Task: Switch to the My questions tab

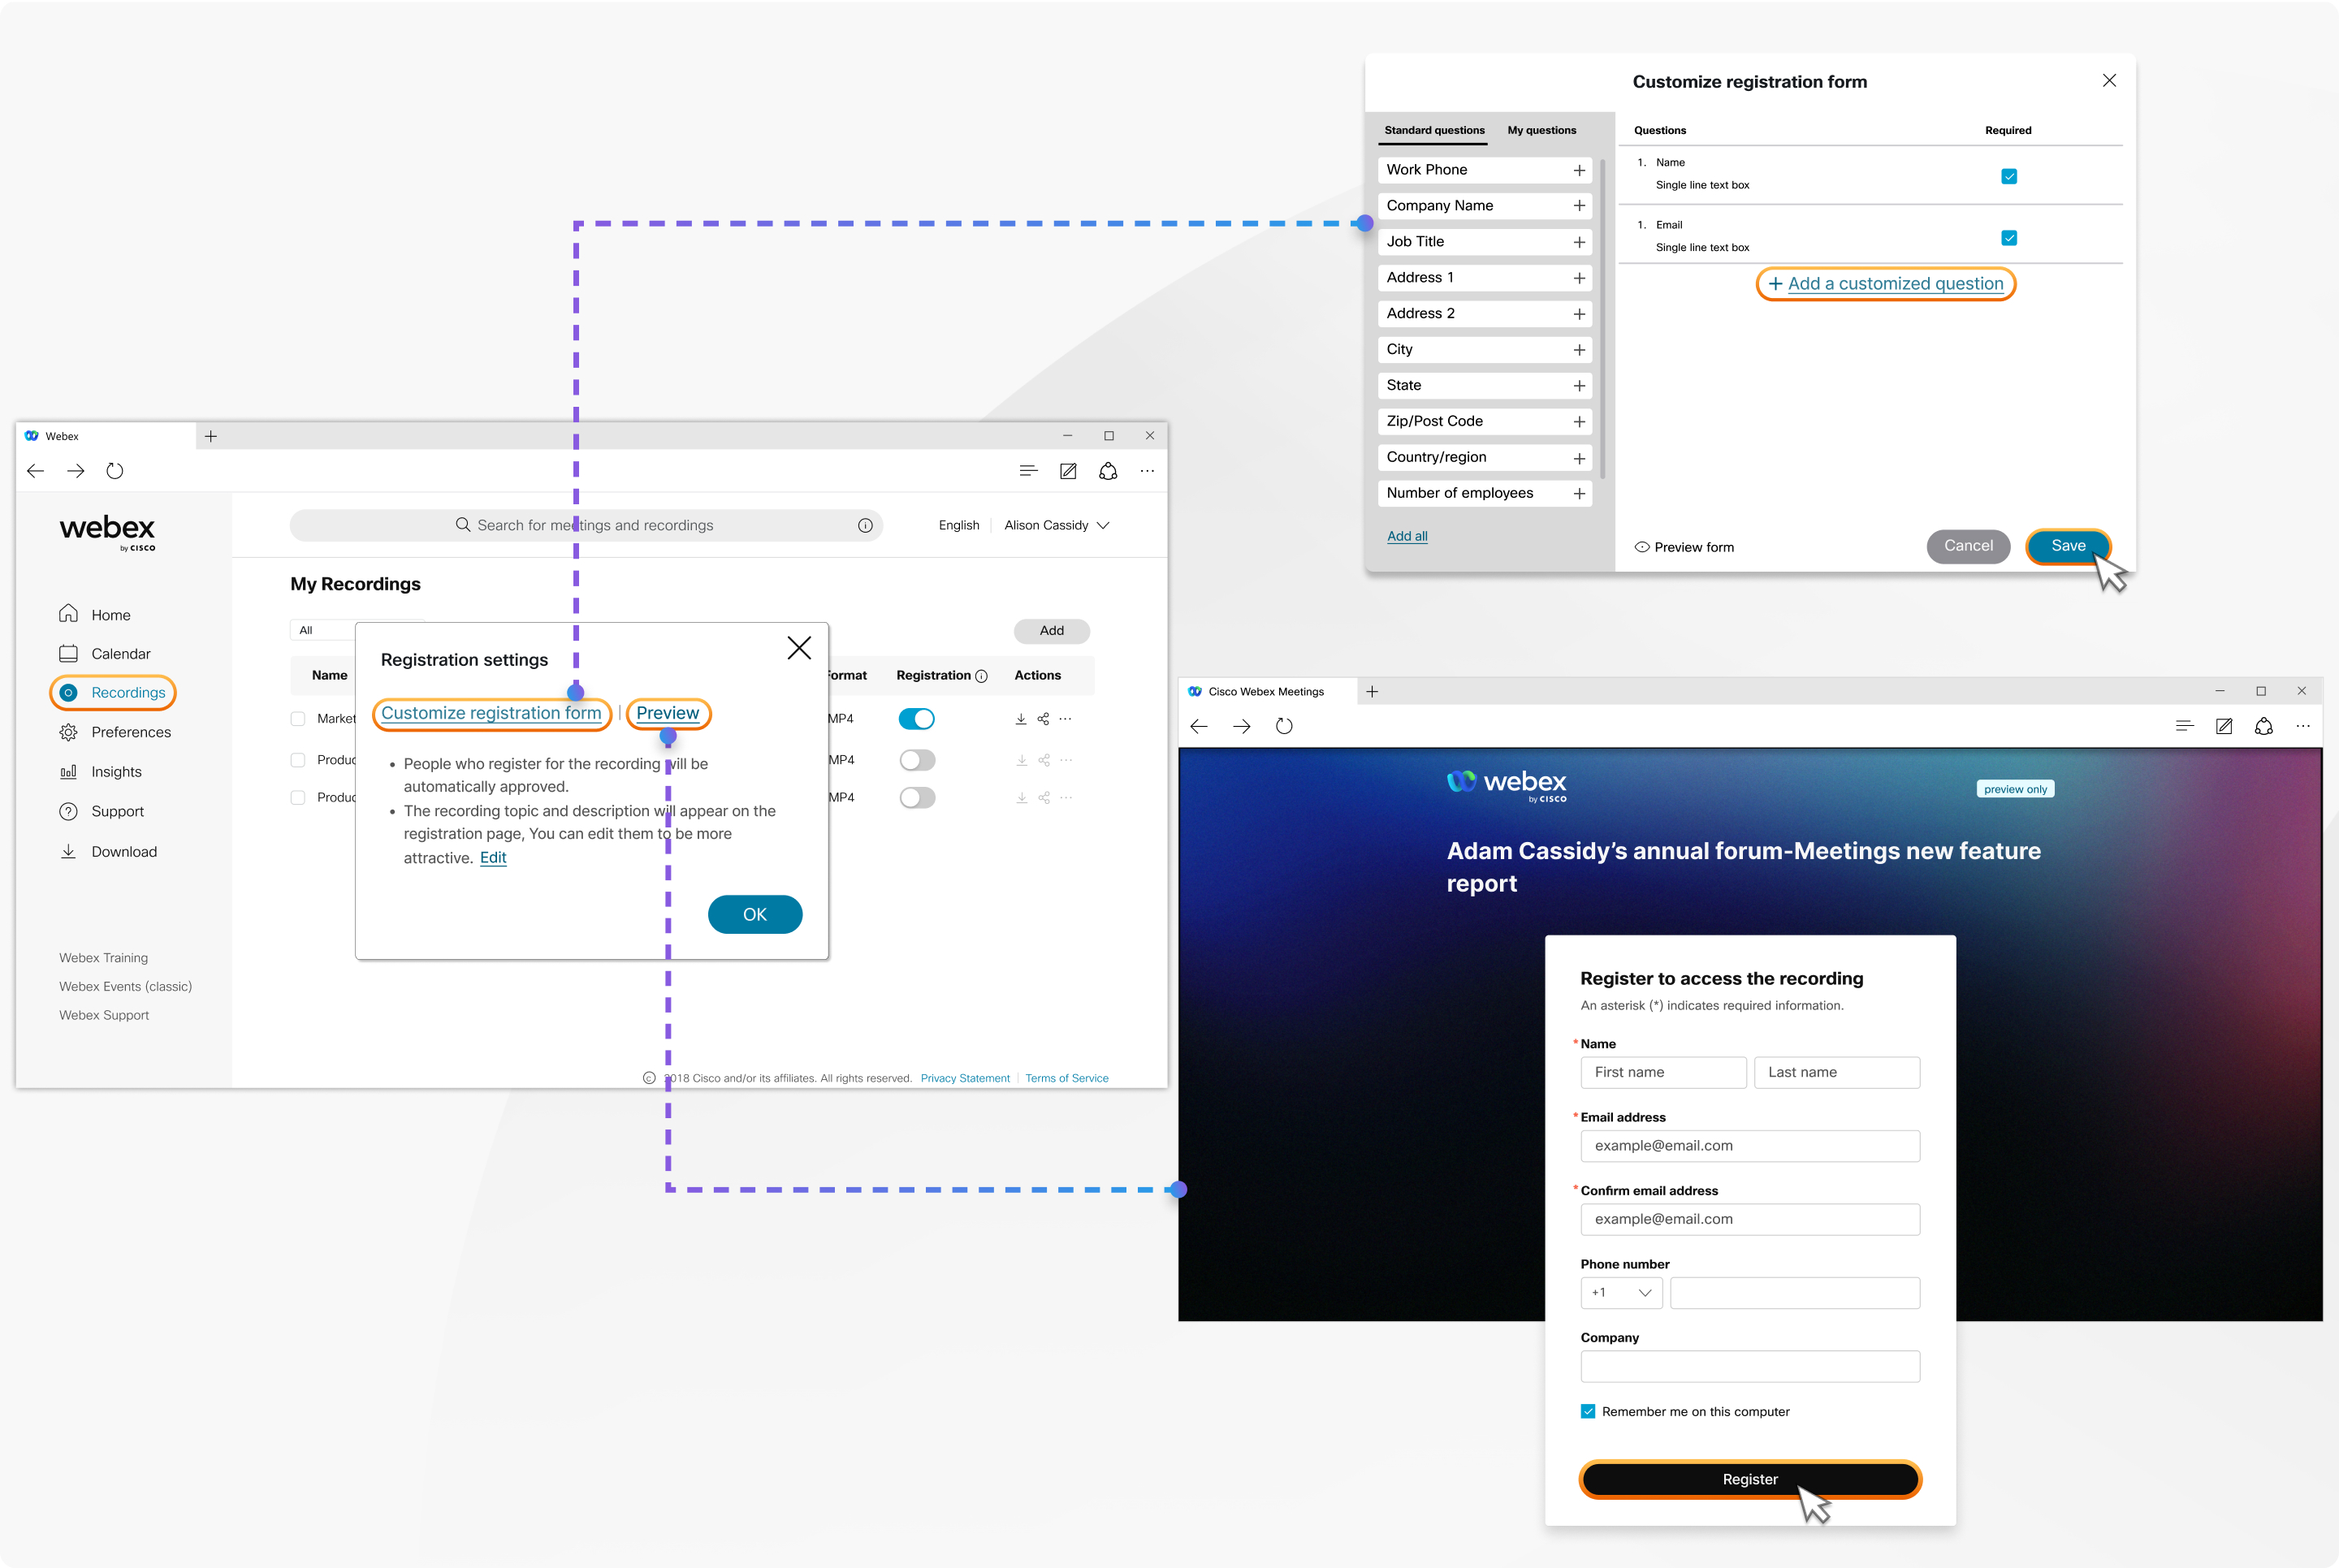Action: click(1541, 130)
